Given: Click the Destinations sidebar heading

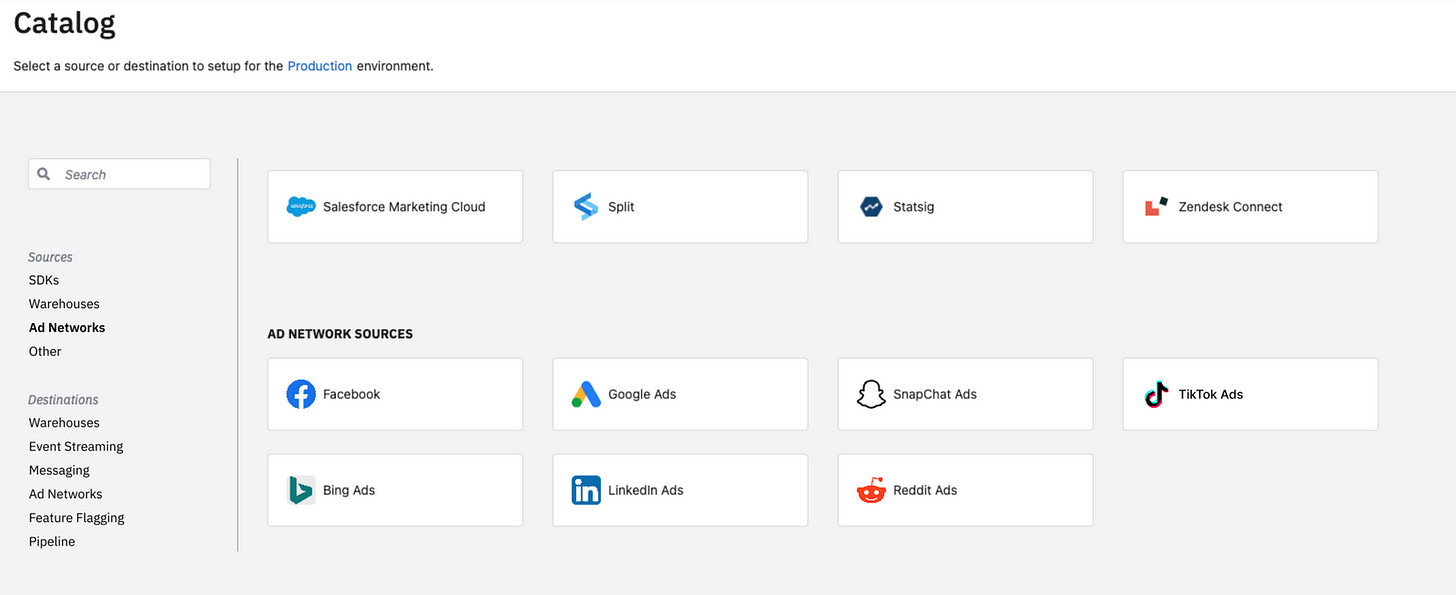Looking at the screenshot, I should point(64,400).
